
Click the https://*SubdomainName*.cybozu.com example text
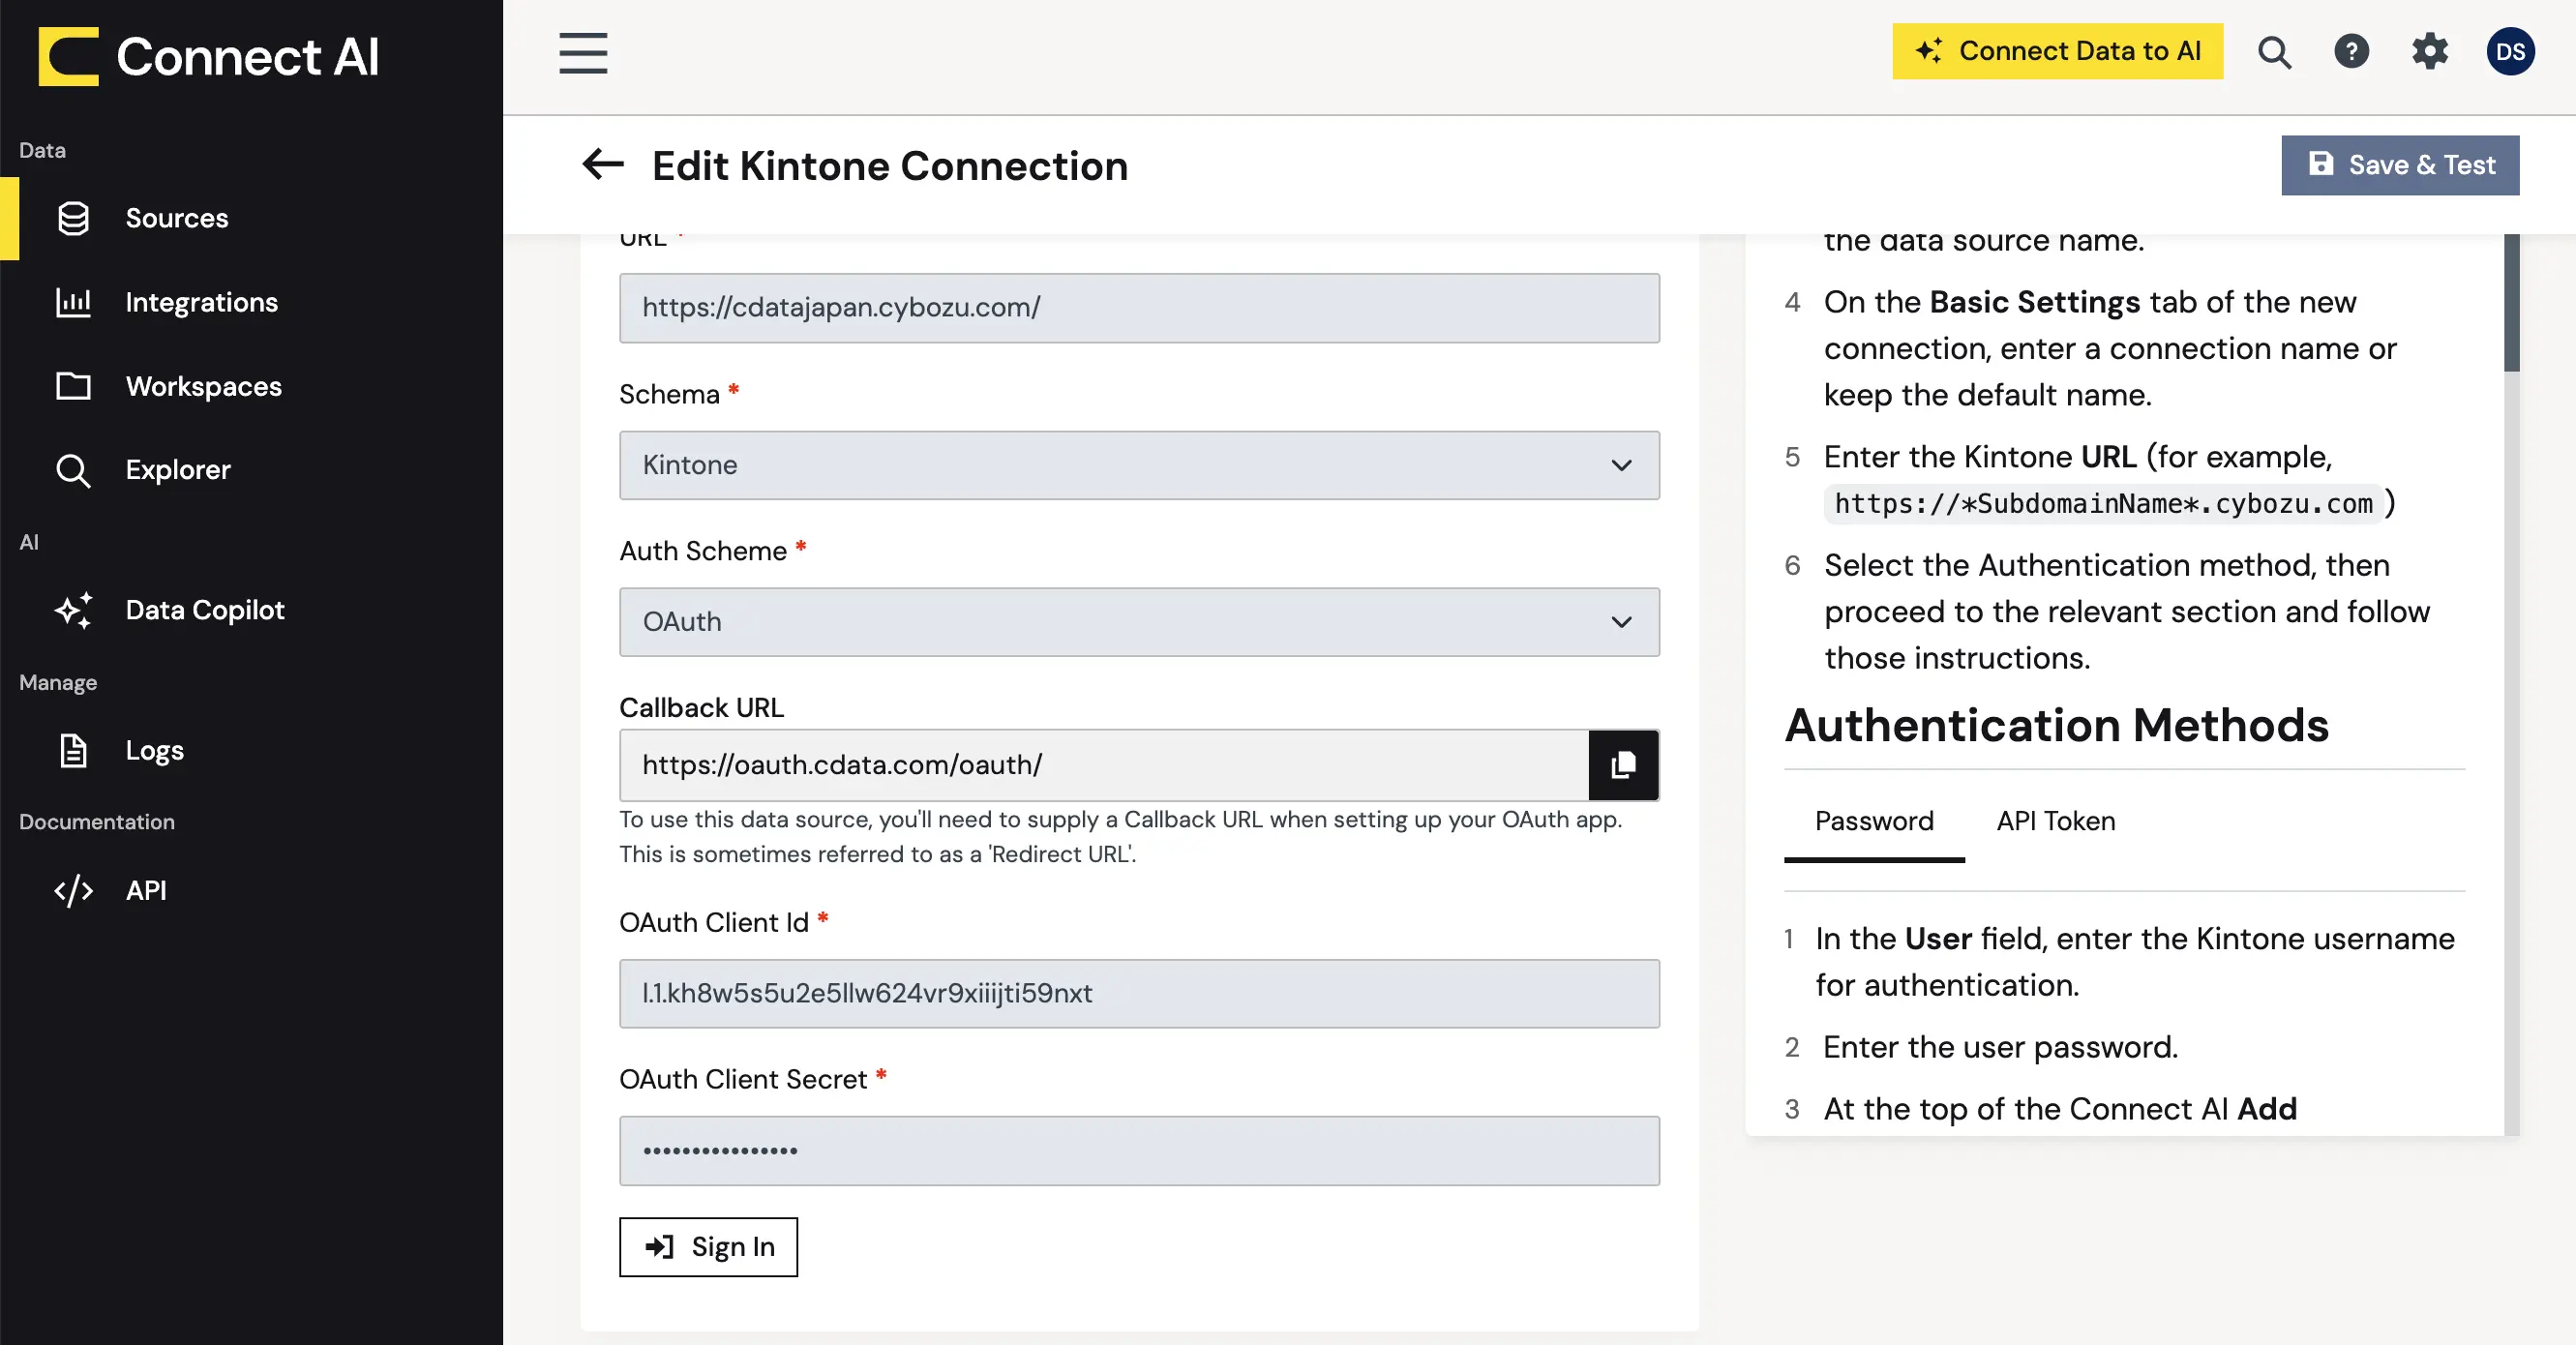coord(2103,504)
